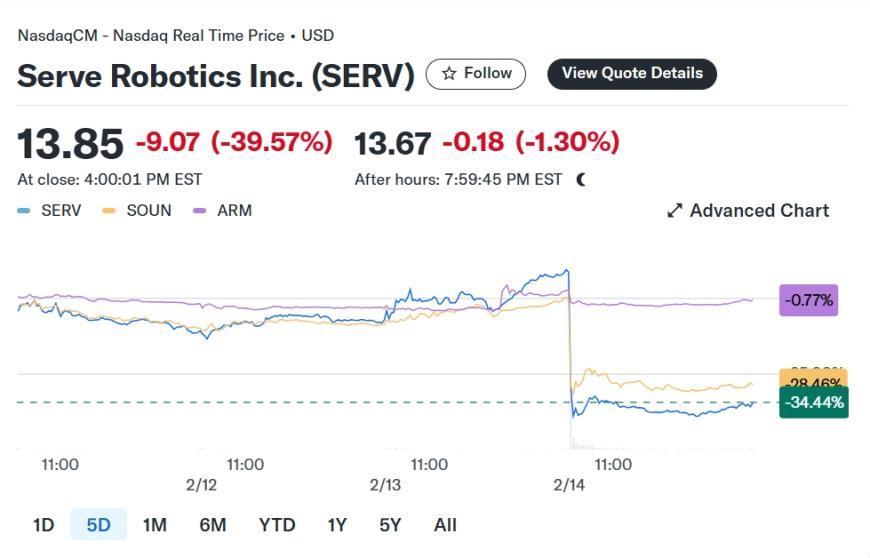Switch chart to 1M range

click(x=154, y=525)
